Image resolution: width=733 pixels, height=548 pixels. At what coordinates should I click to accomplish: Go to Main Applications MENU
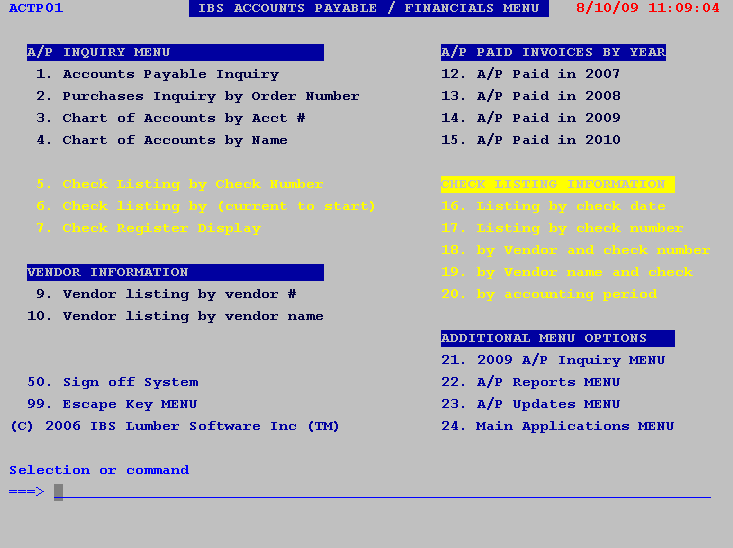(558, 426)
